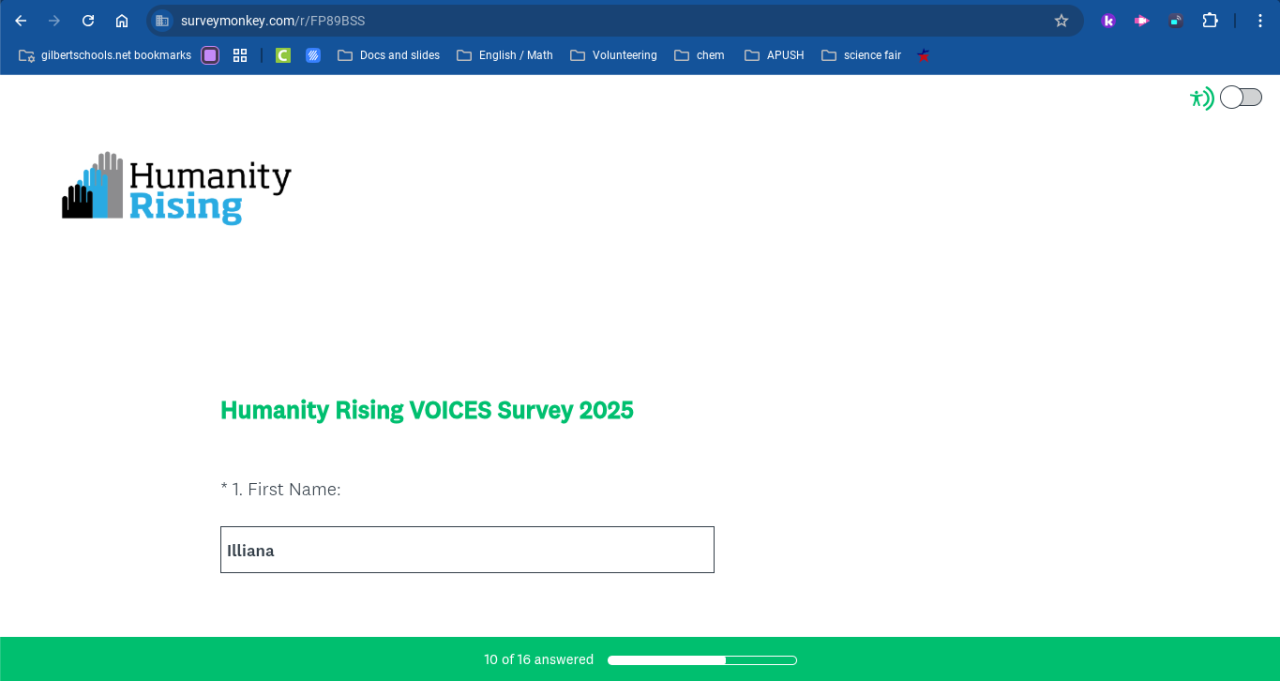Open the Volunteering bookmarks folder

[613, 55]
